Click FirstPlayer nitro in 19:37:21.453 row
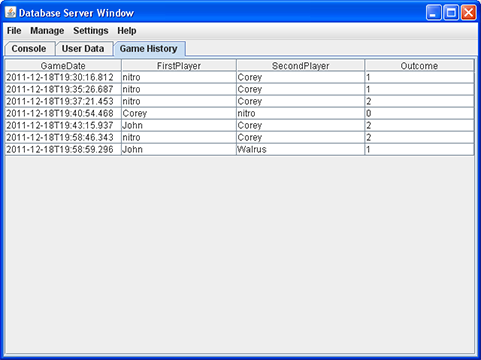 tap(179, 101)
